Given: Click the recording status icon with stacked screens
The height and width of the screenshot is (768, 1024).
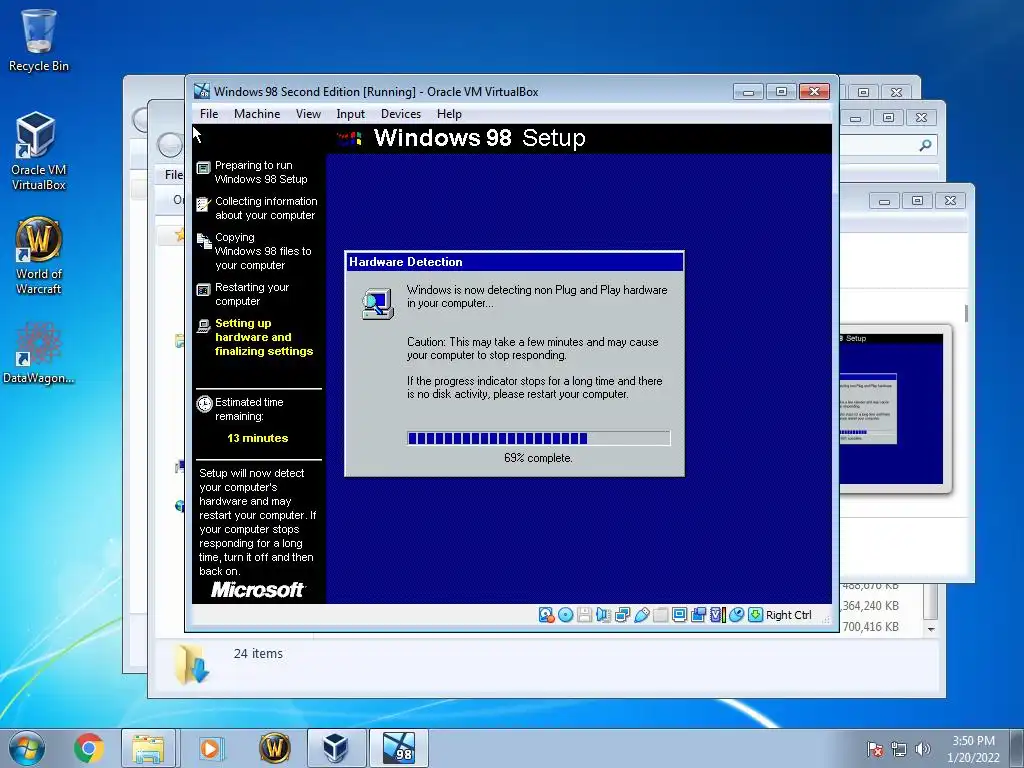Looking at the screenshot, I should (698, 615).
